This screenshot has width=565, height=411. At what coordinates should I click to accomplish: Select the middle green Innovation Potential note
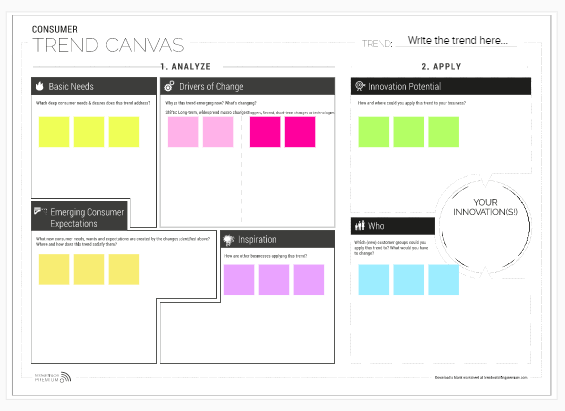tap(409, 132)
